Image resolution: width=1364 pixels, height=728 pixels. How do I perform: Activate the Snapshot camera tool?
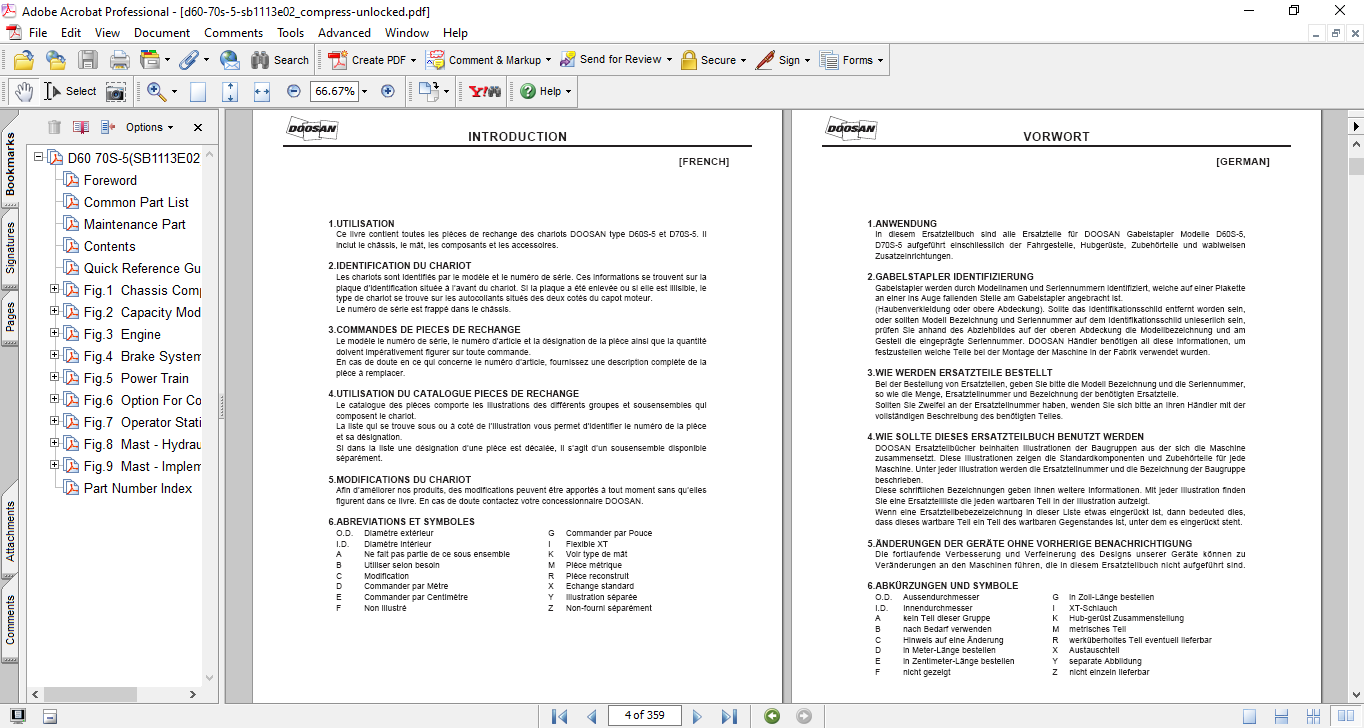pos(116,91)
